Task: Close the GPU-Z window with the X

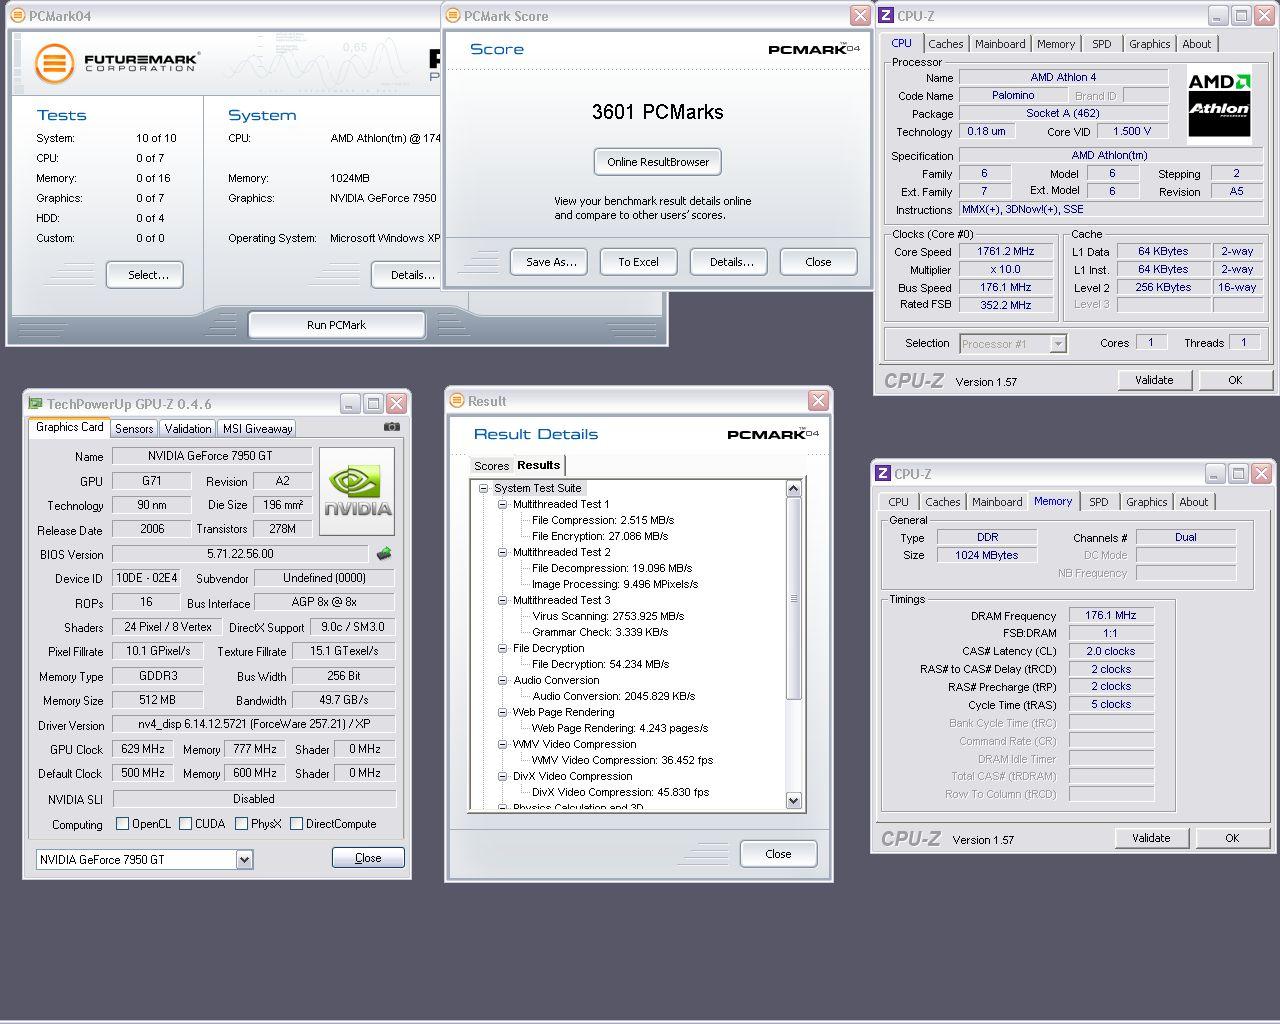Action: (397, 403)
